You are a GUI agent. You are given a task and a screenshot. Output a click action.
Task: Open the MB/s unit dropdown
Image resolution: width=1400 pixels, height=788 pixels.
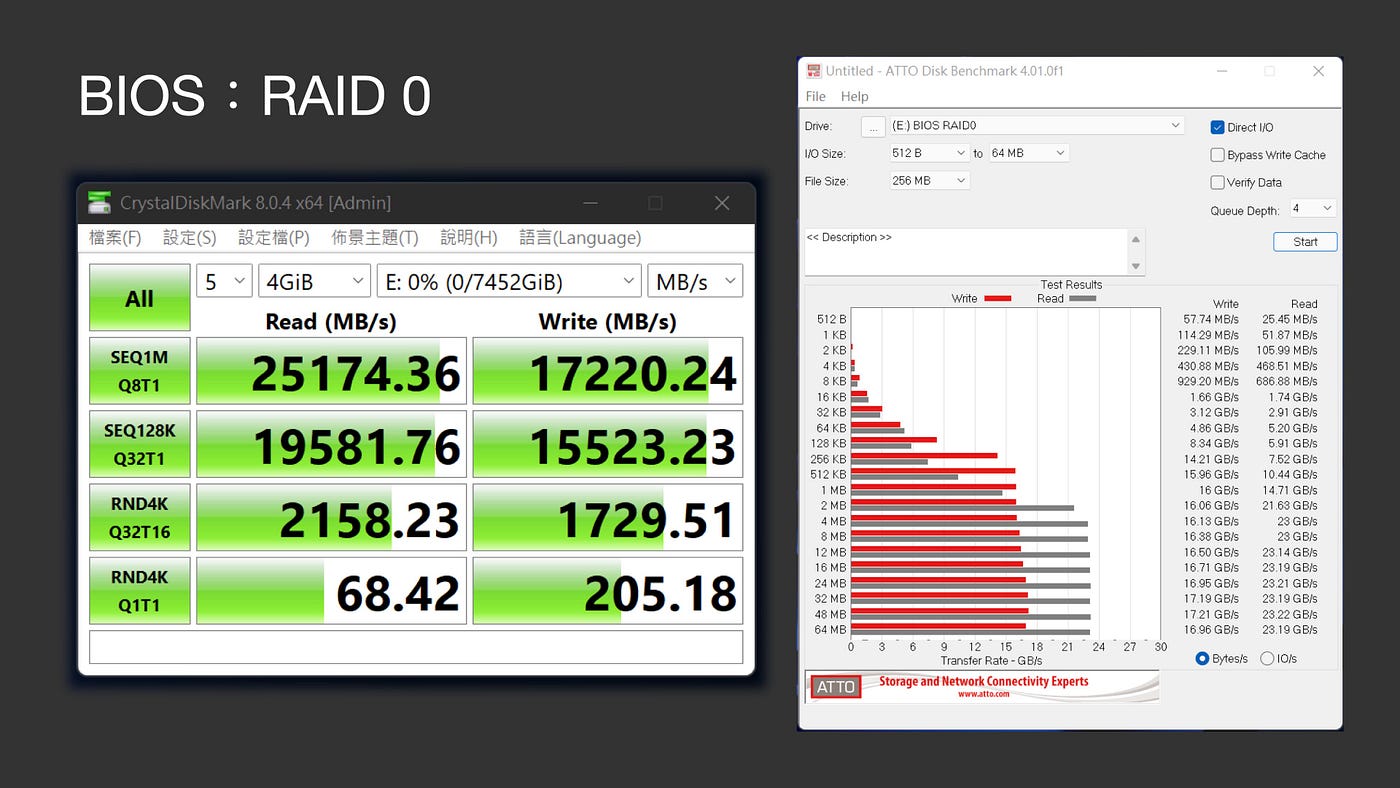coord(695,281)
